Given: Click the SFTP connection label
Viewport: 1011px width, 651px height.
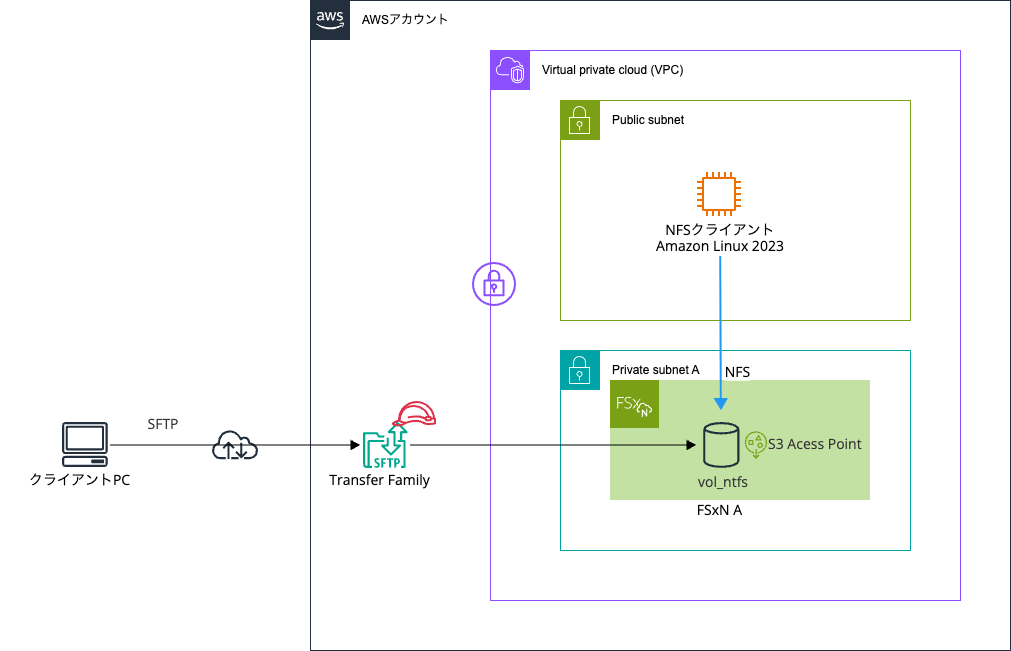Looking at the screenshot, I should pos(162,424).
